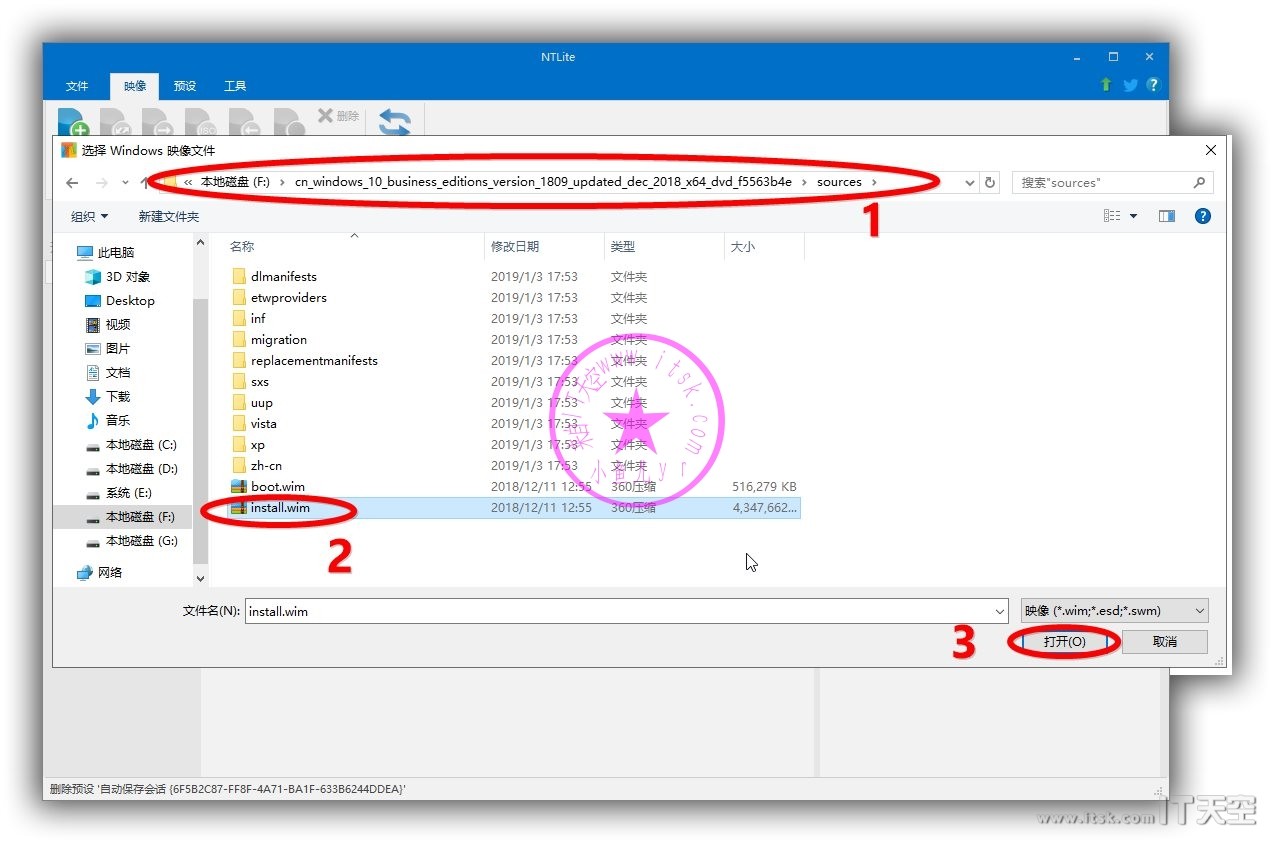Expand the 文件名 history dropdown arrow

(x=1000, y=611)
